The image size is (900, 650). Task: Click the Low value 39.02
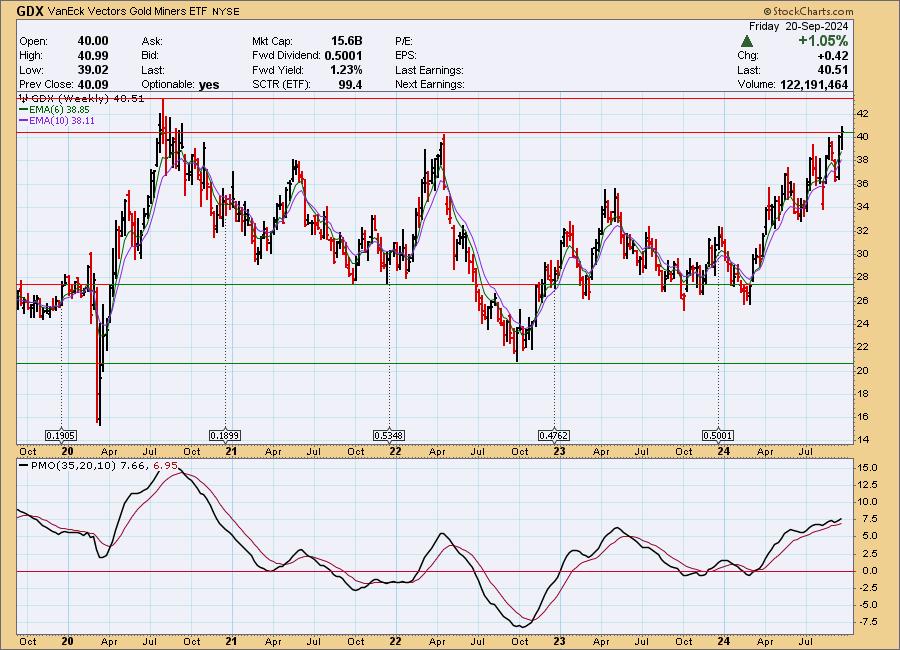tap(93, 70)
